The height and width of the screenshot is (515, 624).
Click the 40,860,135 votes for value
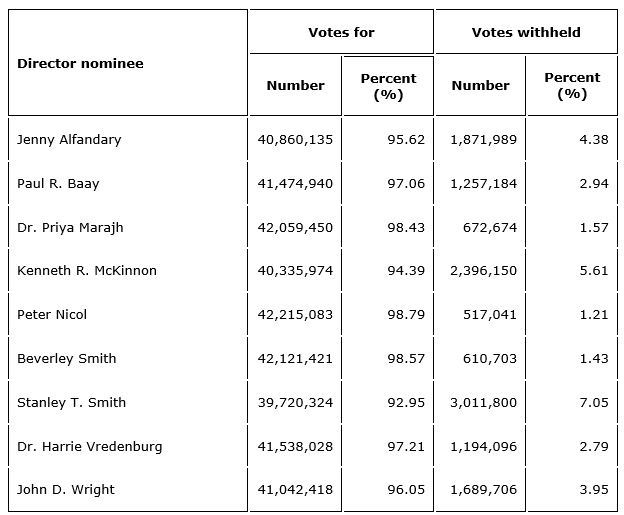click(x=295, y=139)
